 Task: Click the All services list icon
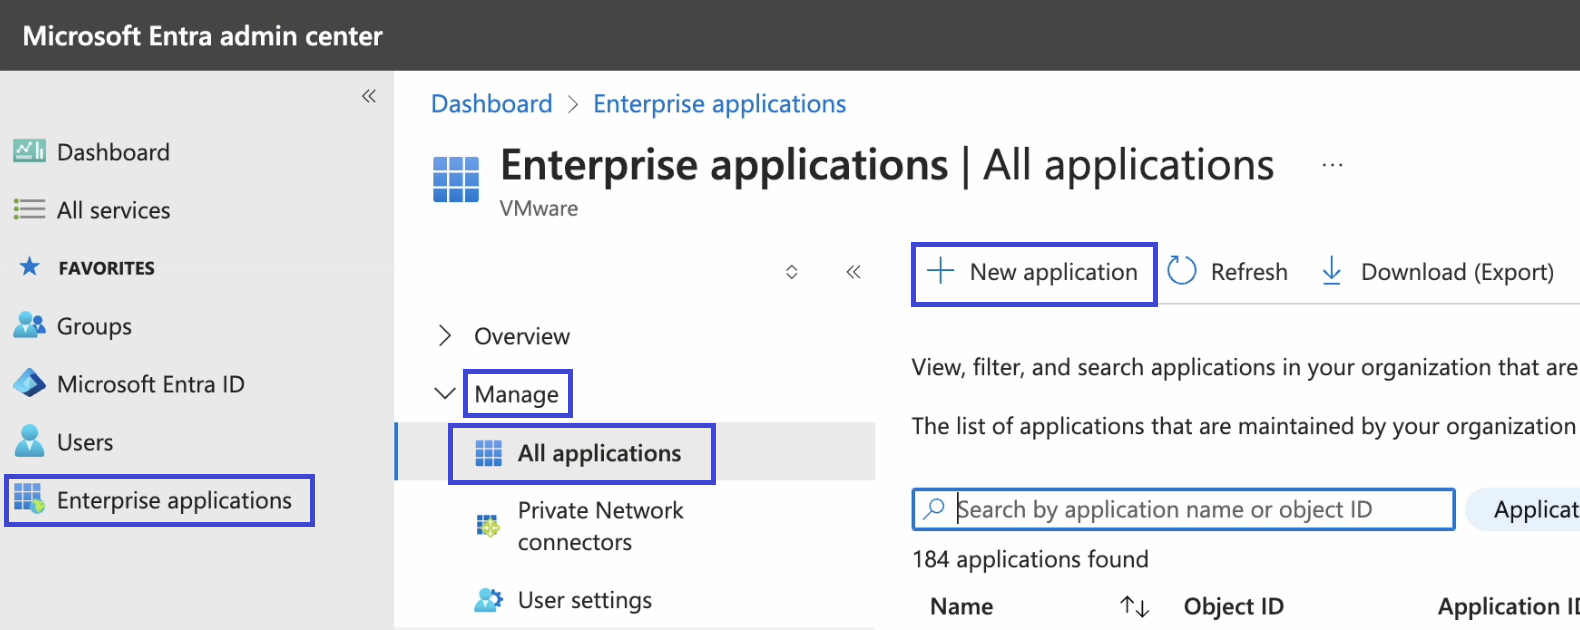(x=29, y=209)
